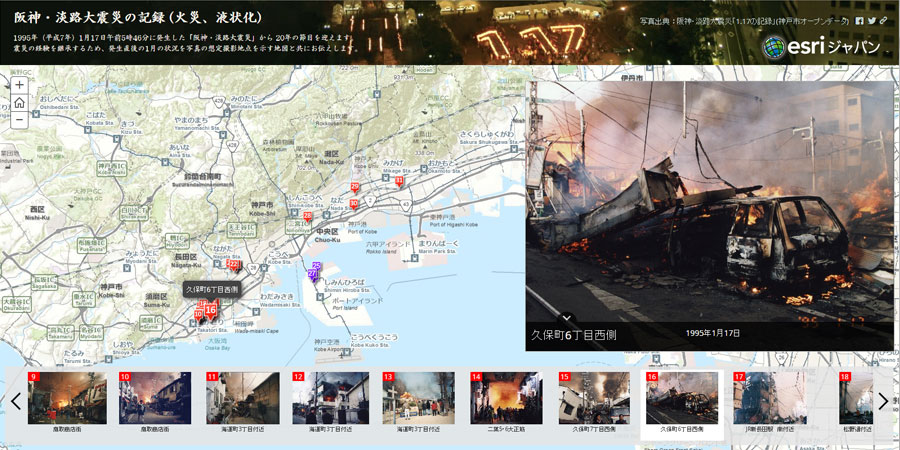This screenshot has width=900, height=450.
Task: Share story on Twitter
Action: (871, 21)
